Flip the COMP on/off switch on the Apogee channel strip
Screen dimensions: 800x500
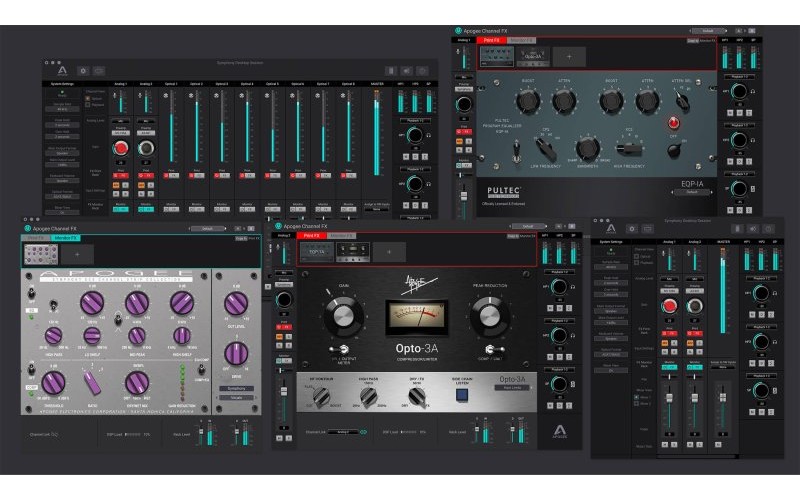tap(32, 369)
